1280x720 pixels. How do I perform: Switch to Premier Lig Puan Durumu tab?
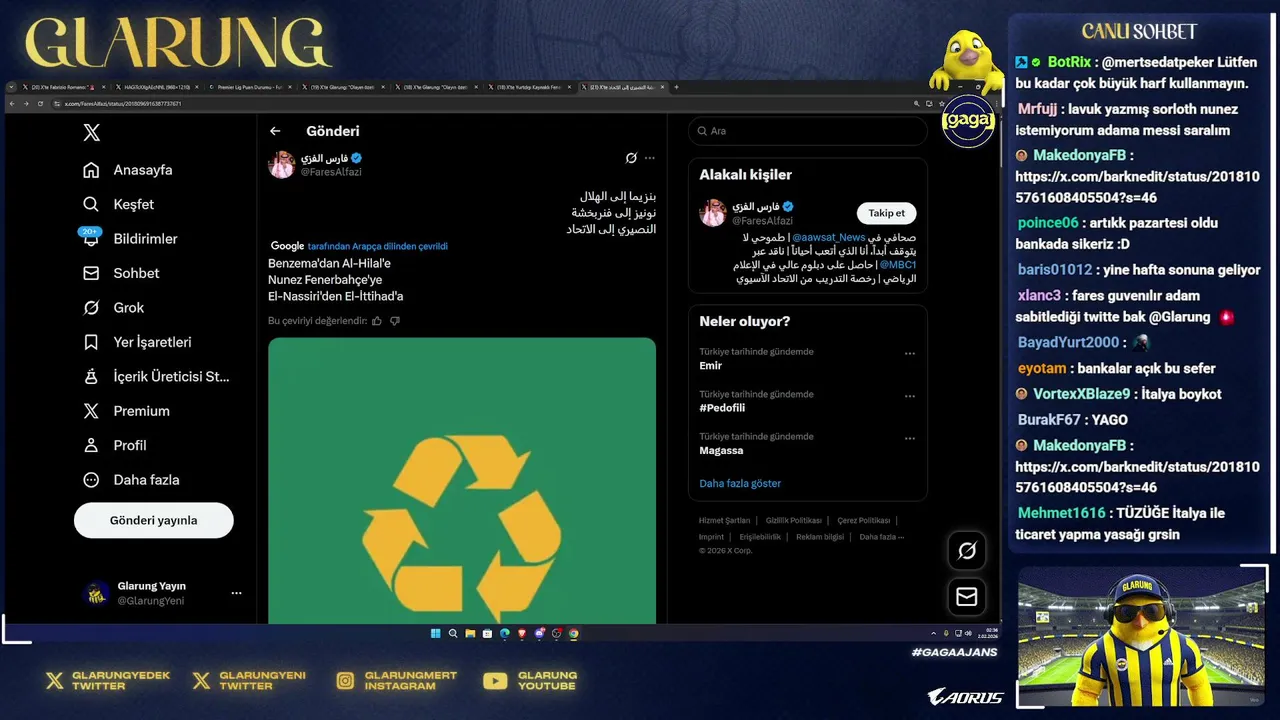pyautogui.click(x=251, y=87)
